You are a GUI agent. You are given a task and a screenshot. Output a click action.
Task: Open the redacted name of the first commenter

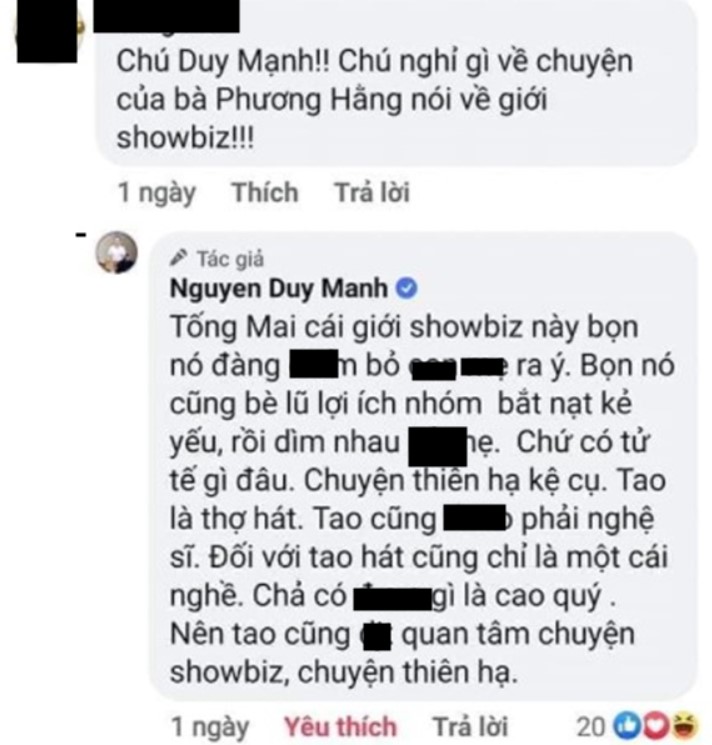pyautogui.click(x=166, y=16)
